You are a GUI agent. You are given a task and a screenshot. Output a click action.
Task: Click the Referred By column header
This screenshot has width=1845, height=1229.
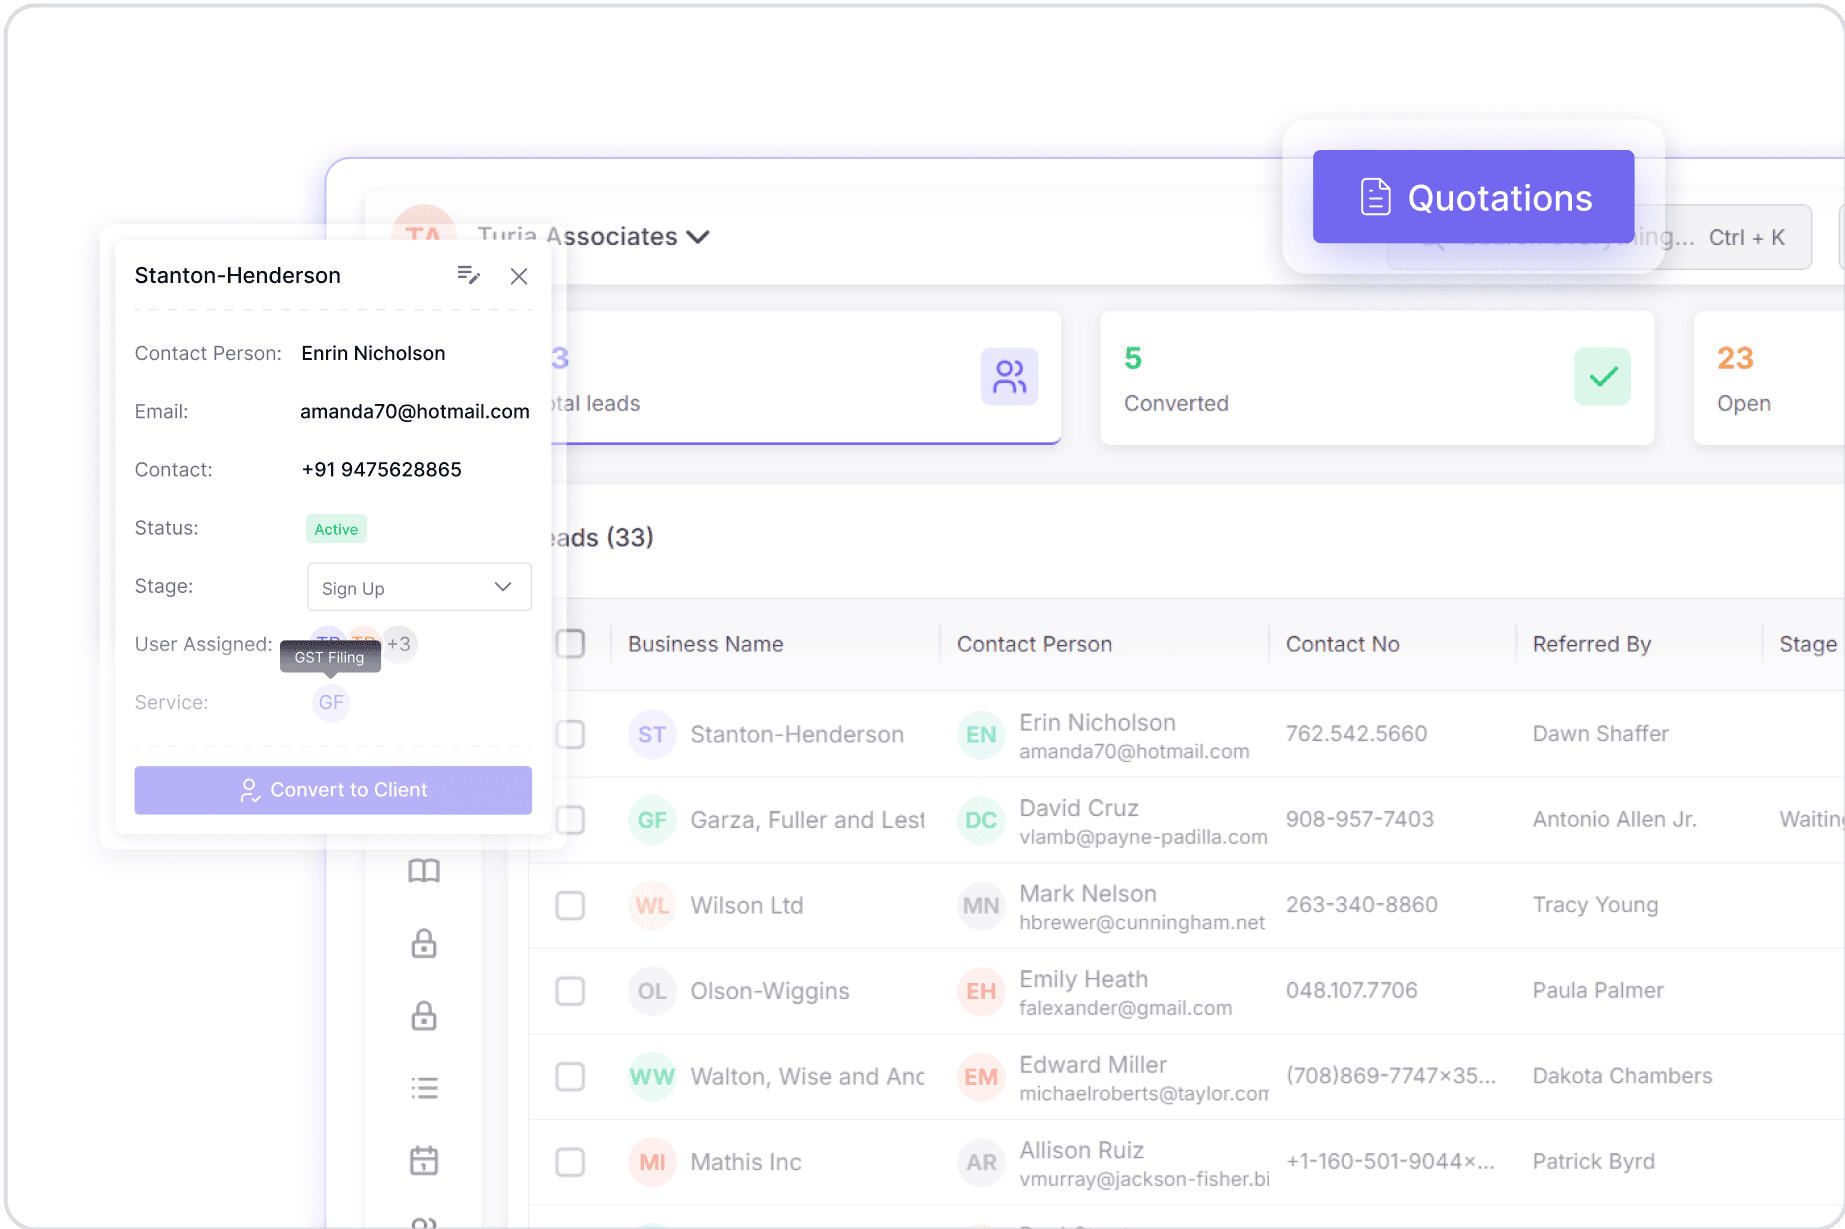(1591, 644)
